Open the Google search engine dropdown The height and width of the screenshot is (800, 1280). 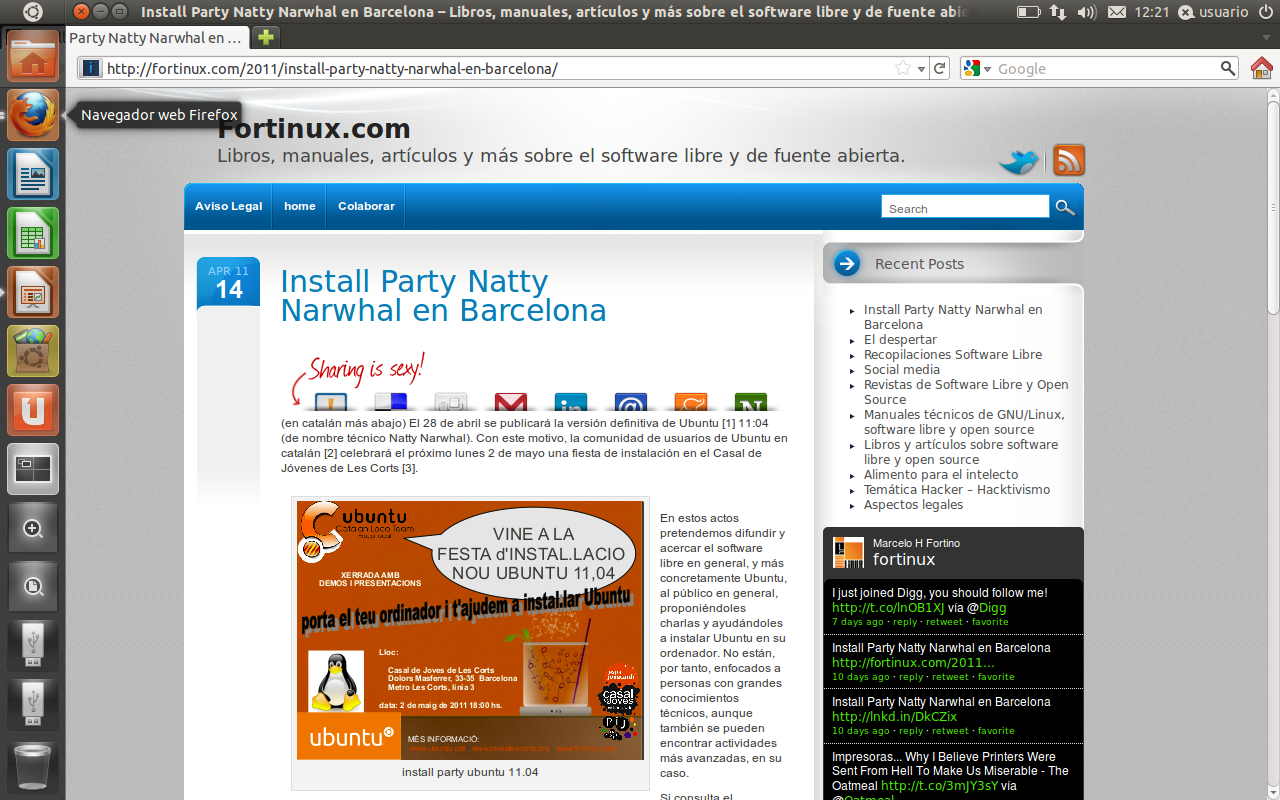[x=977, y=69]
